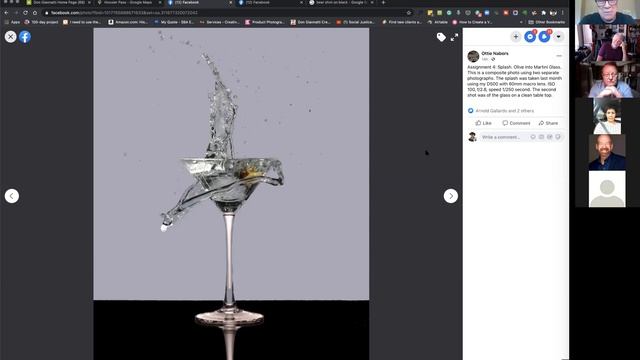Insert an emoji in the comment
The height and width of the screenshot is (360, 640).
click(533, 137)
